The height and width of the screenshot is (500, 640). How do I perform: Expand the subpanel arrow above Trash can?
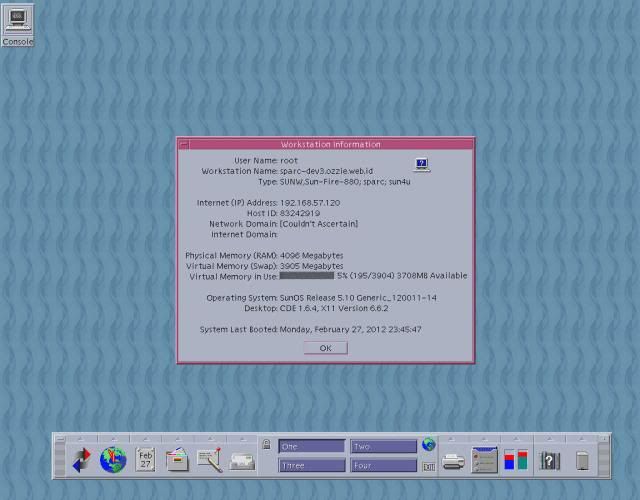click(x=582, y=439)
